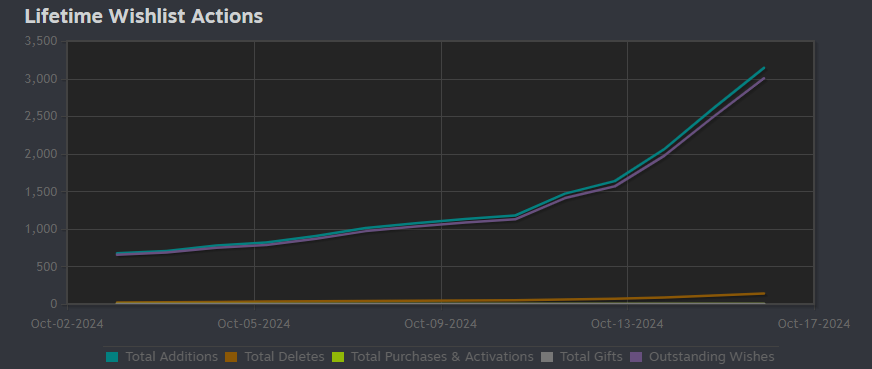Click the teal Total Additions legend swatch

pos(112,357)
